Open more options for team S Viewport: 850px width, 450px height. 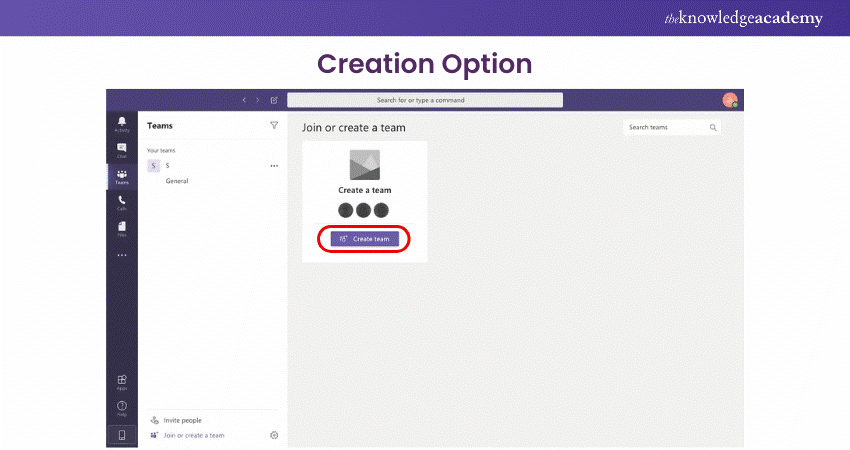click(x=274, y=166)
